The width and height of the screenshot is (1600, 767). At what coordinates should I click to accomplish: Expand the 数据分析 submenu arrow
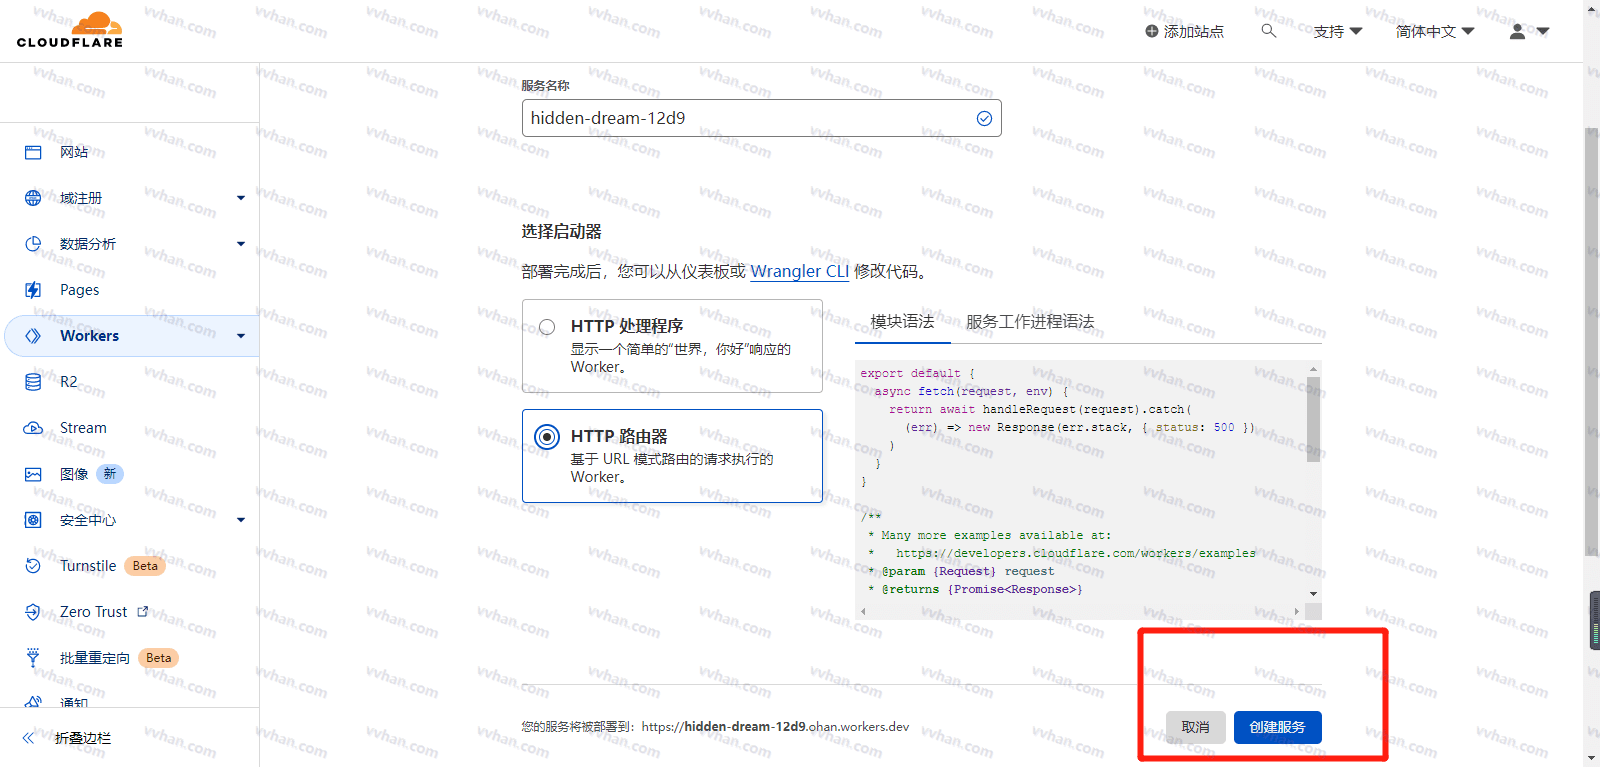pyautogui.click(x=241, y=244)
